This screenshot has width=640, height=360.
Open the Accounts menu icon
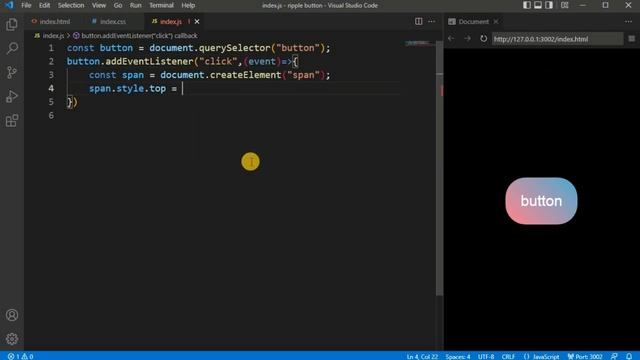12,315
